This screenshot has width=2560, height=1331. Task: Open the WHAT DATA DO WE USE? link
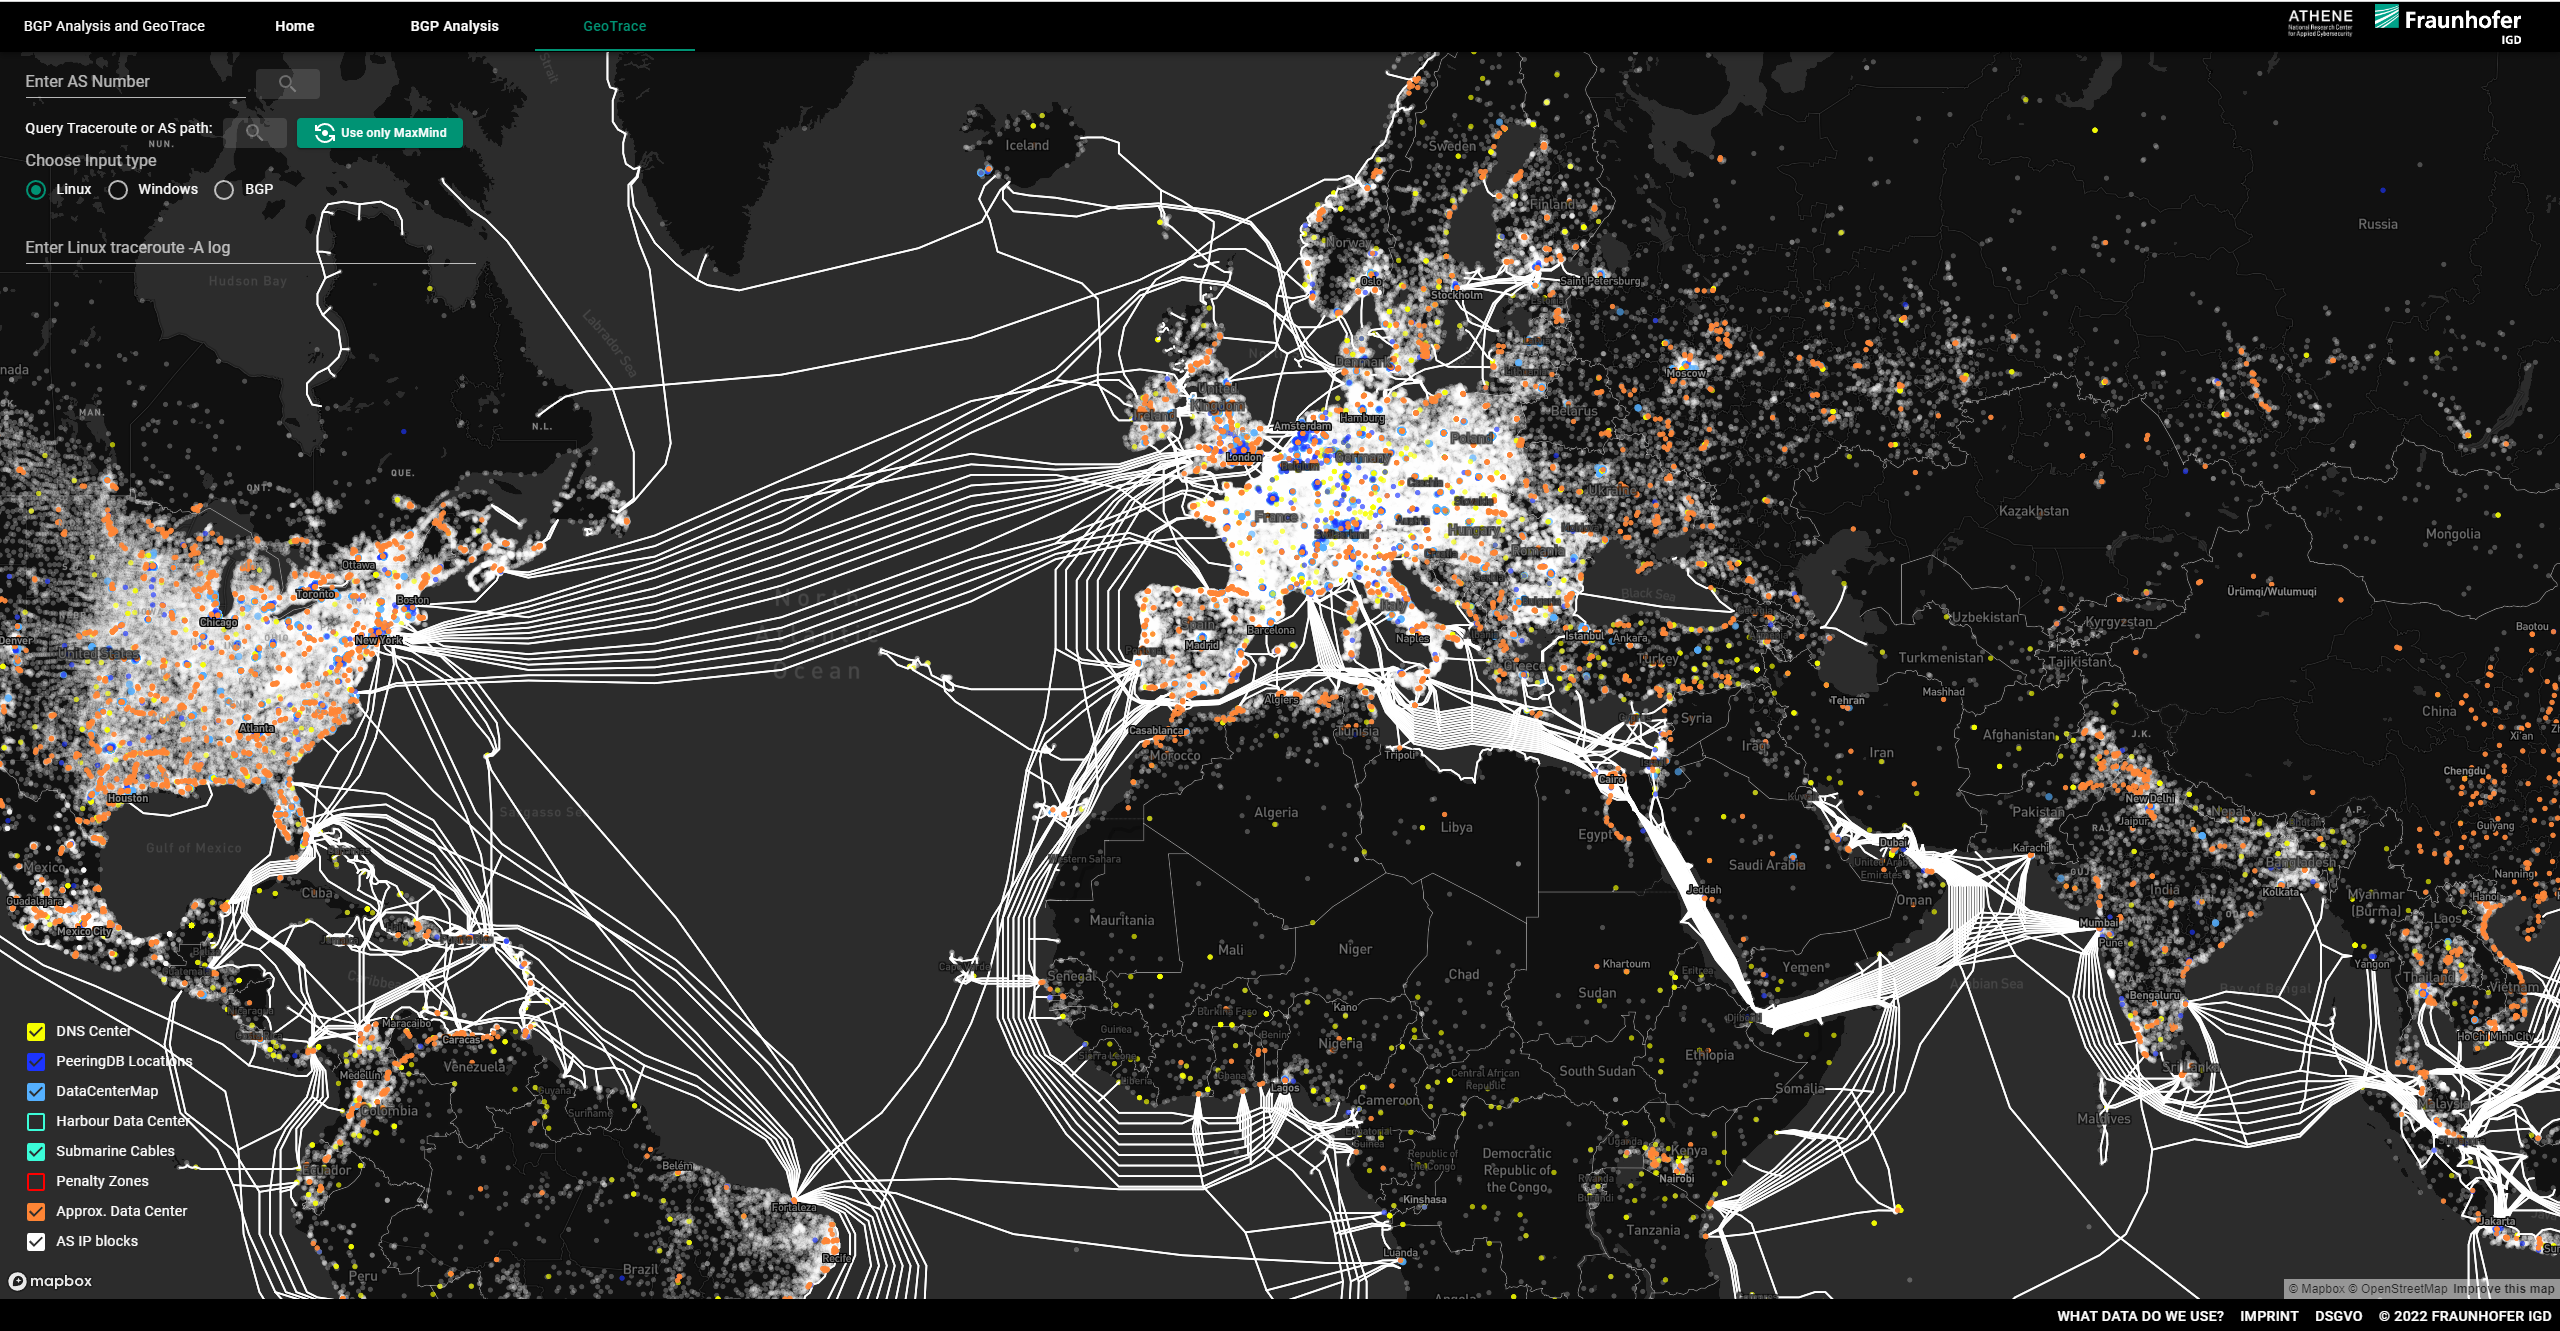(x=2139, y=1316)
